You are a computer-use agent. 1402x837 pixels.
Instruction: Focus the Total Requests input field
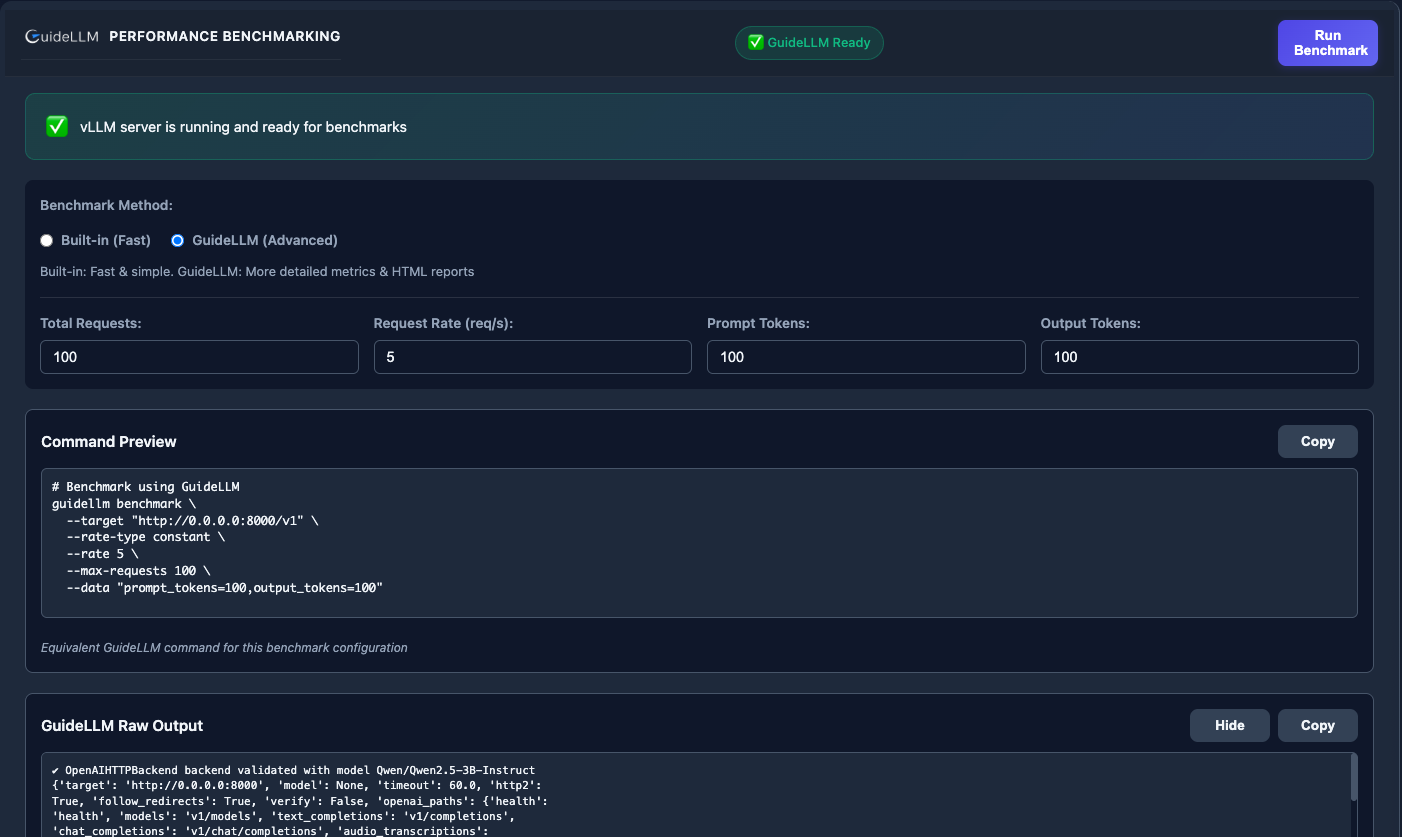coord(199,357)
